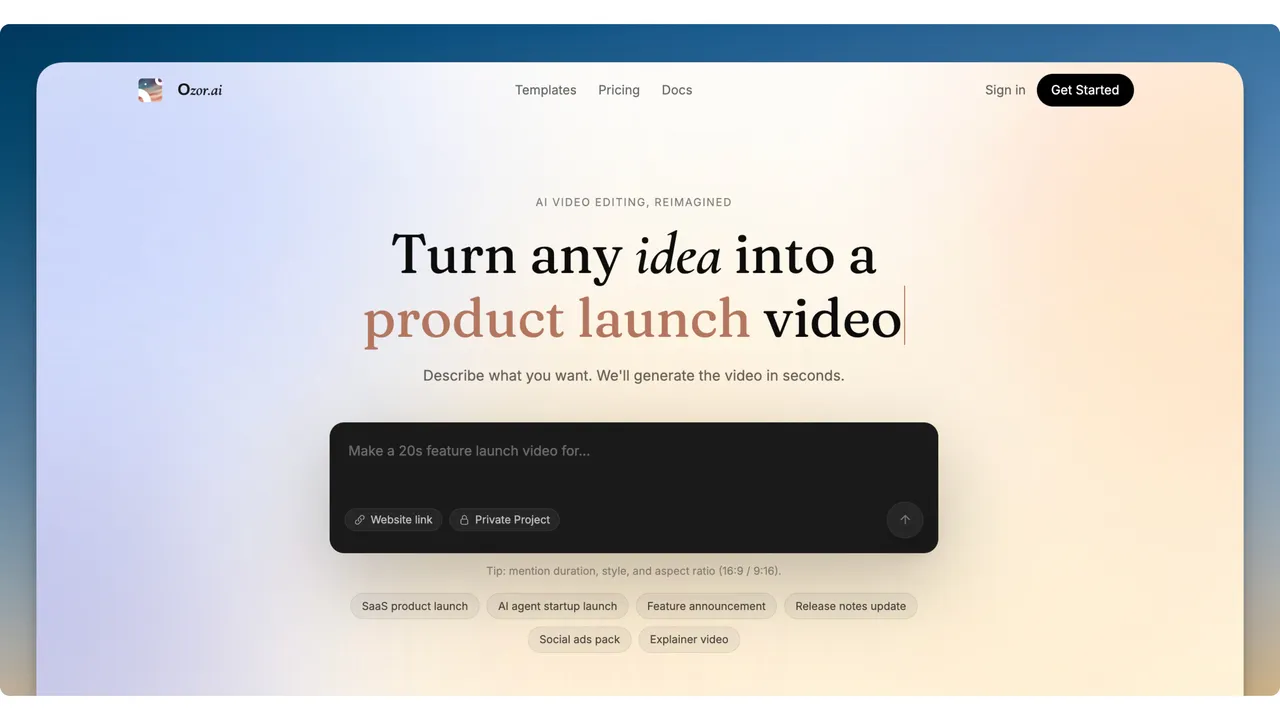Click the Sign in link

(x=1005, y=90)
